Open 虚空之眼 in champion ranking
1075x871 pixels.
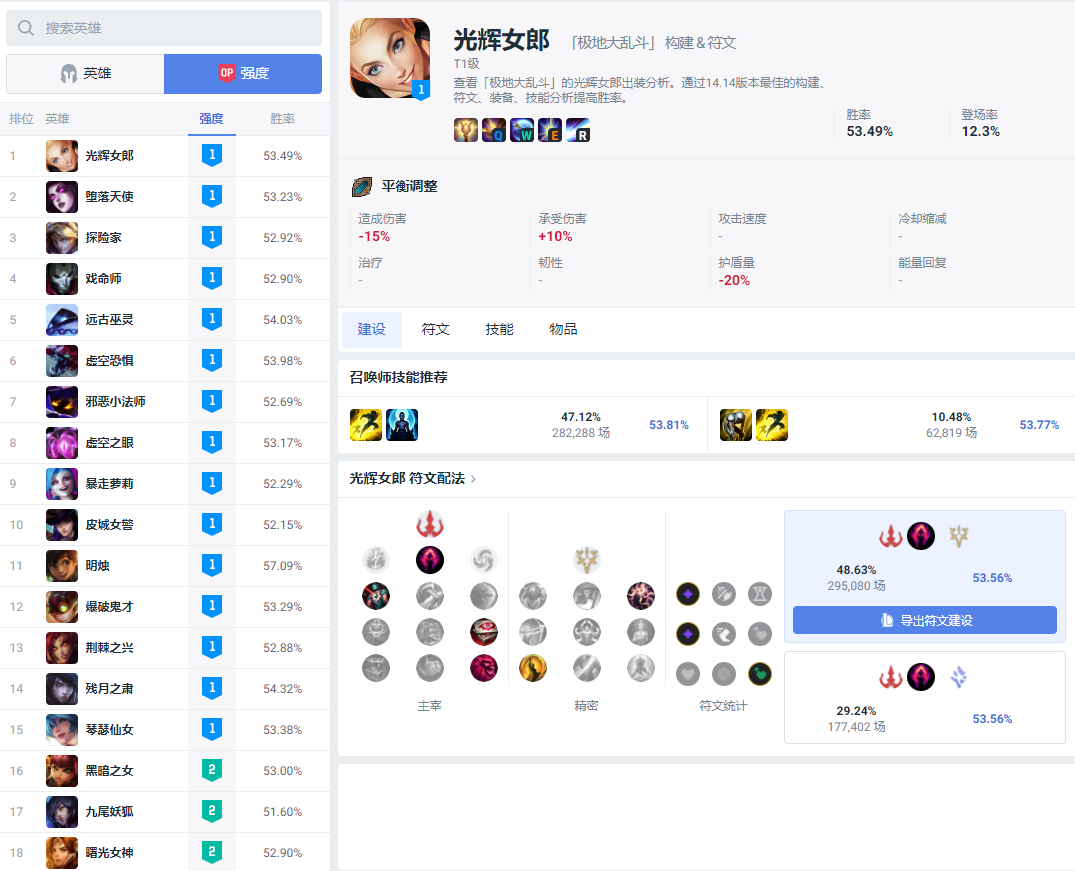coord(165,443)
